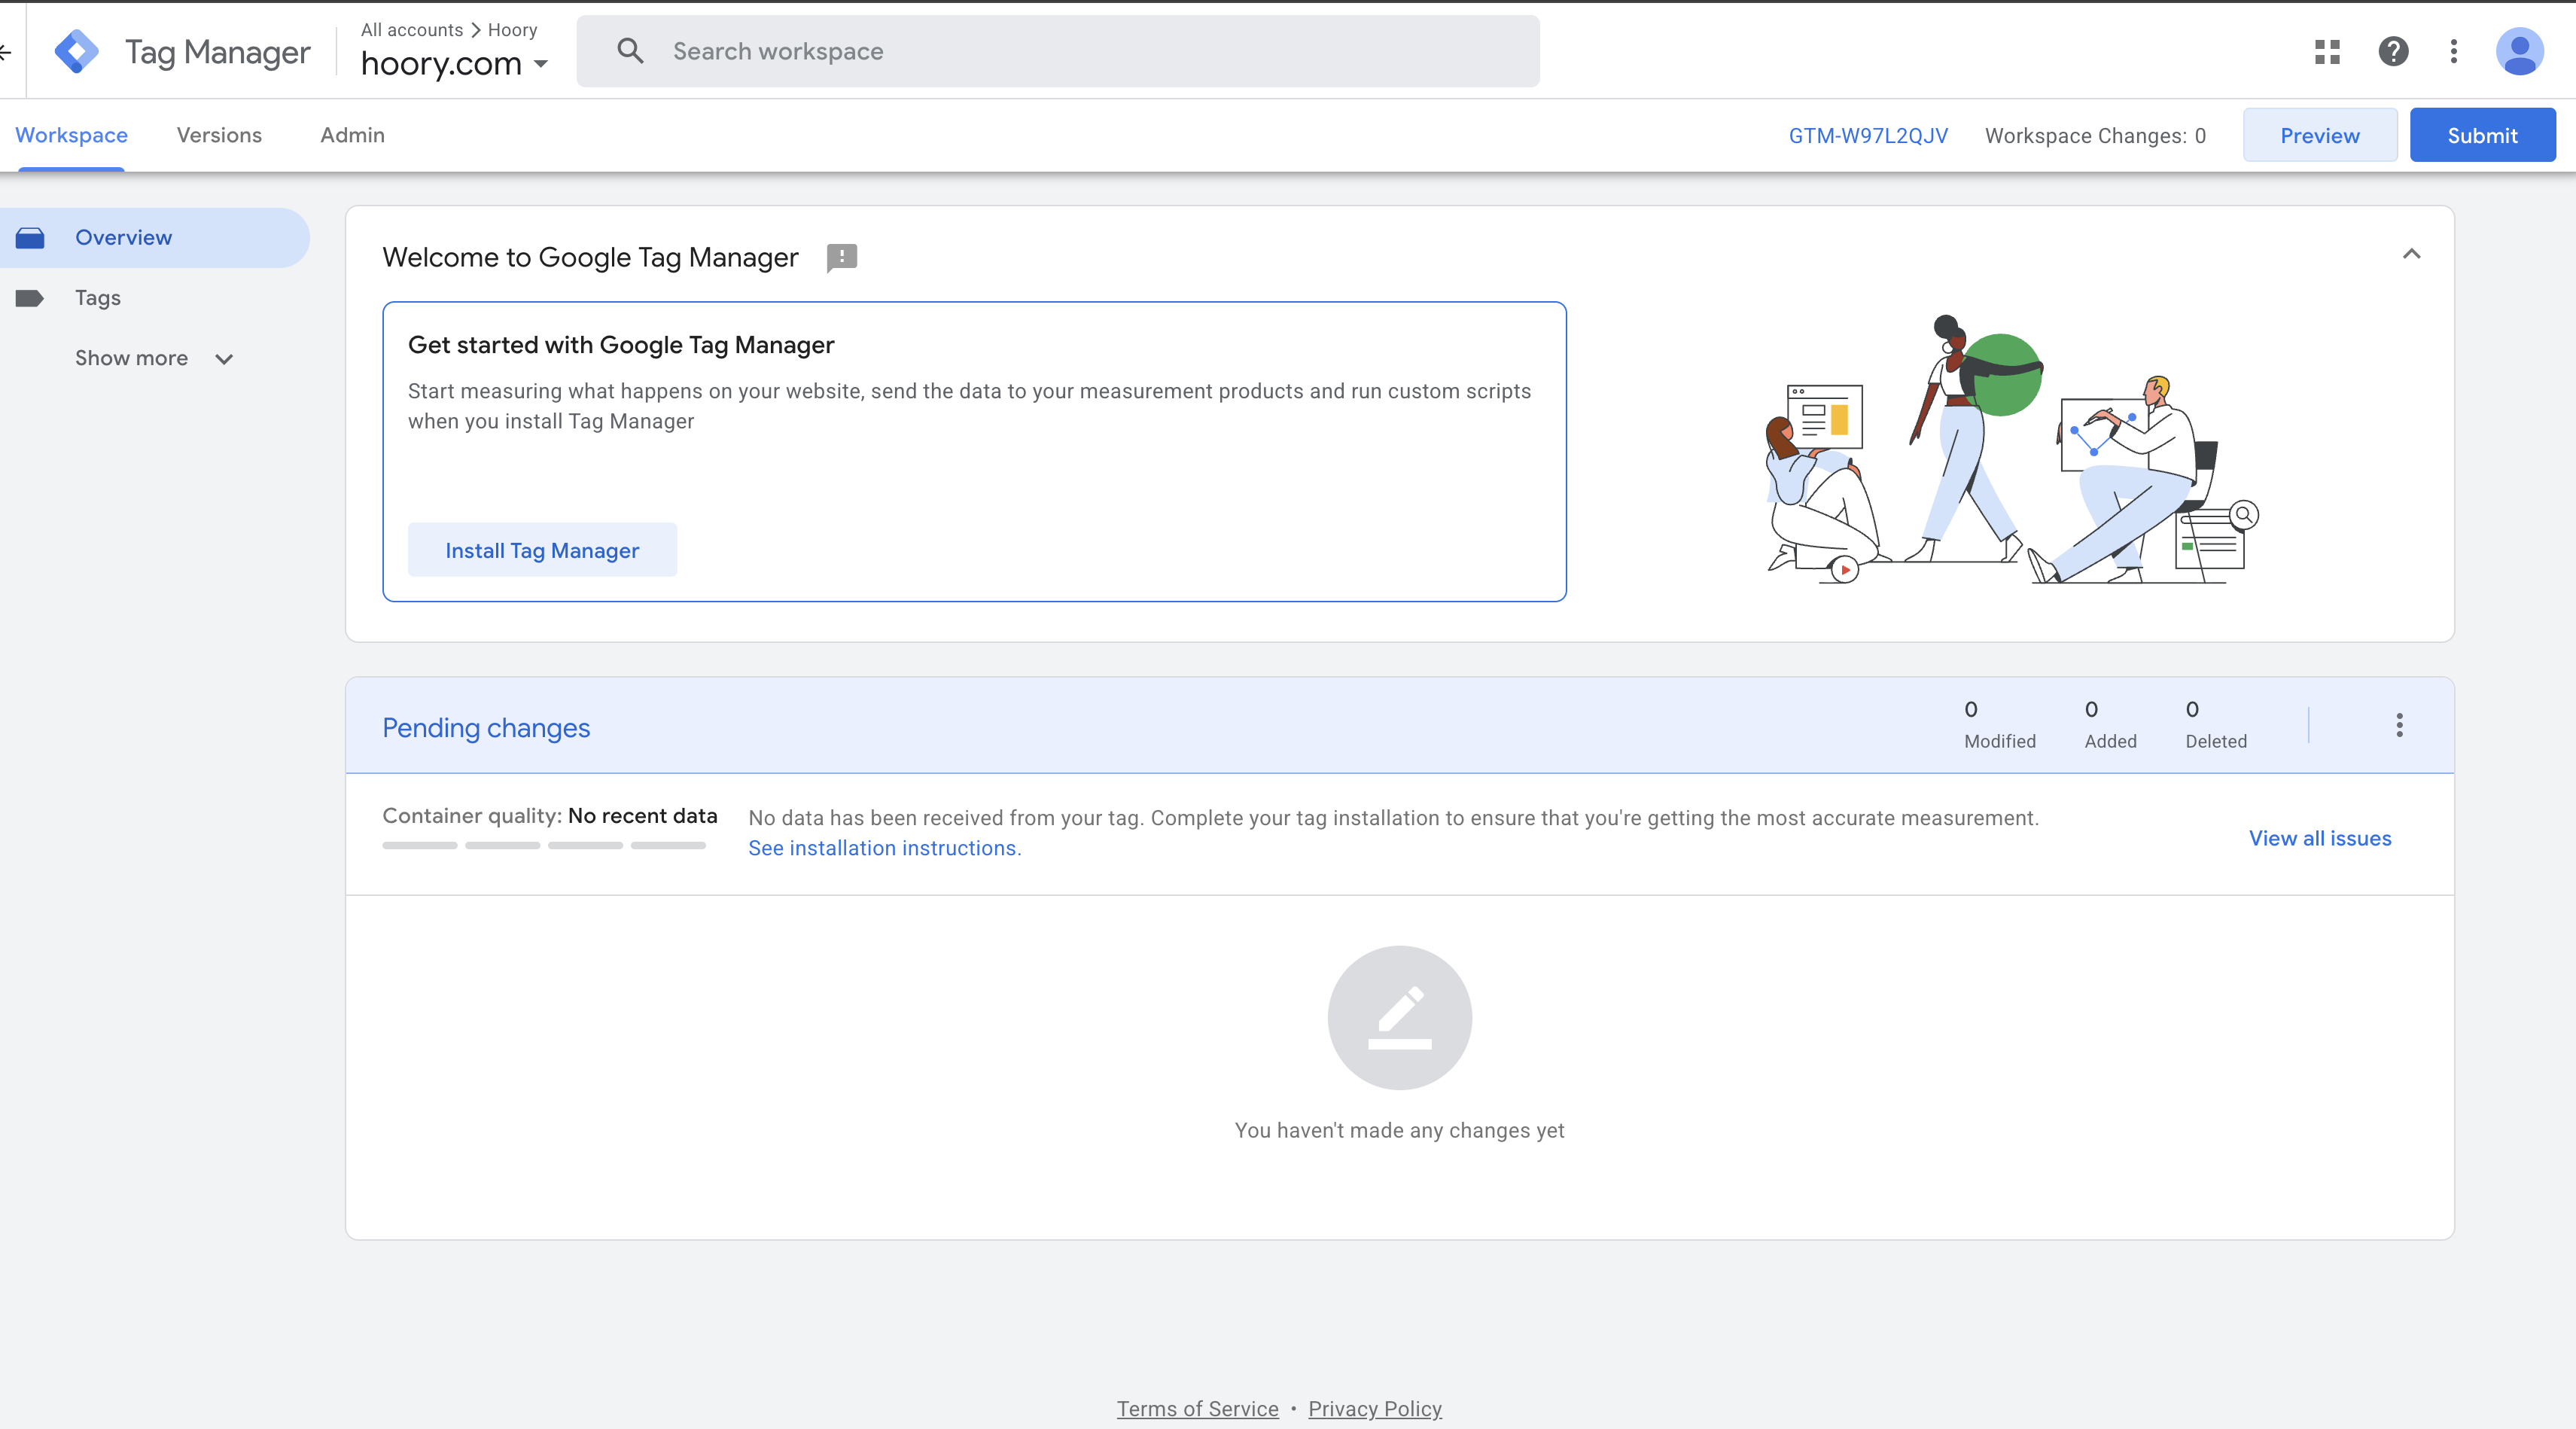Switch to the Versions tab
This screenshot has width=2576, height=1429.
pyautogui.click(x=219, y=135)
